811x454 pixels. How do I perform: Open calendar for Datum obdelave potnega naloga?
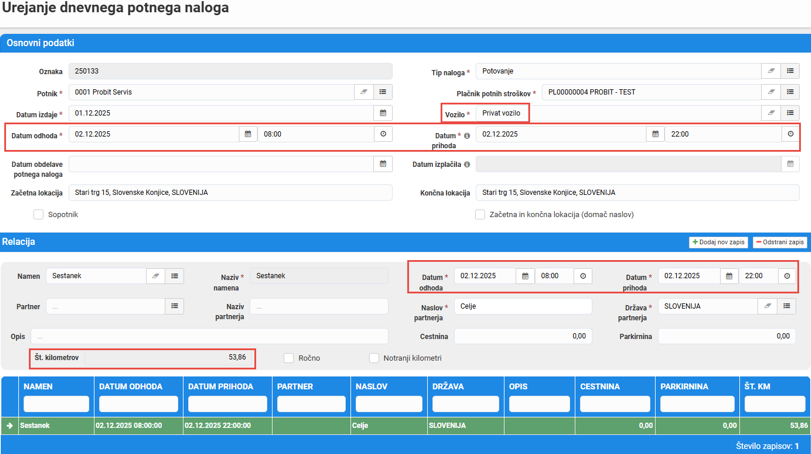[383, 164]
